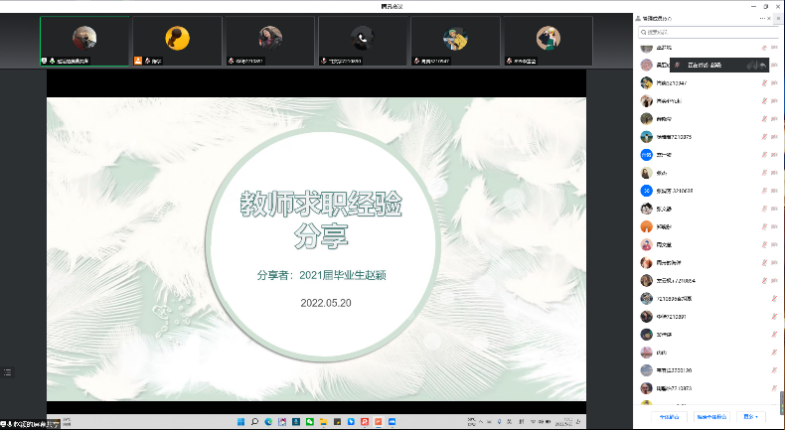This screenshot has width=785, height=430.
Task: Click the Unmute All button
Action: click(x=708, y=416)
